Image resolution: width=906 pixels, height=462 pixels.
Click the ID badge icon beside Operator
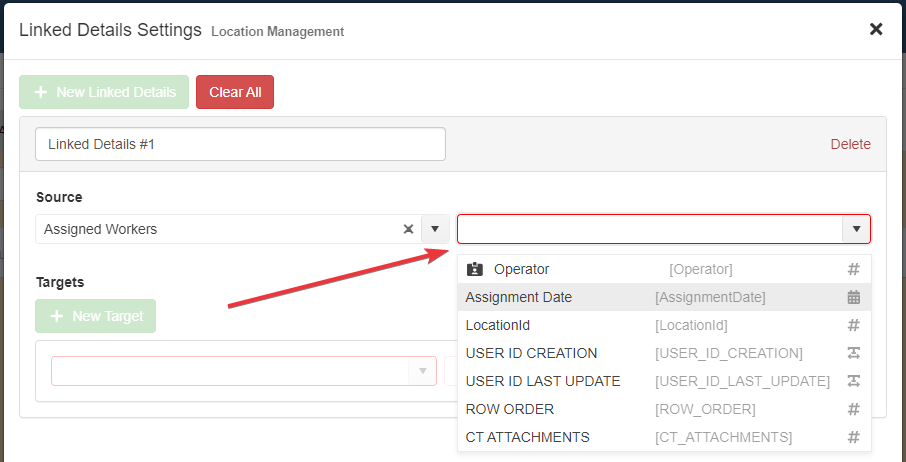pos(475,269)
